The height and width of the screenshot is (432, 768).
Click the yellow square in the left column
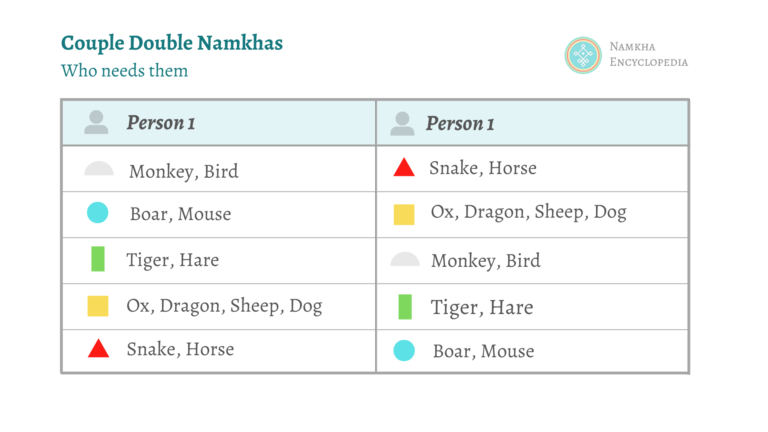(x=98, y=306)
